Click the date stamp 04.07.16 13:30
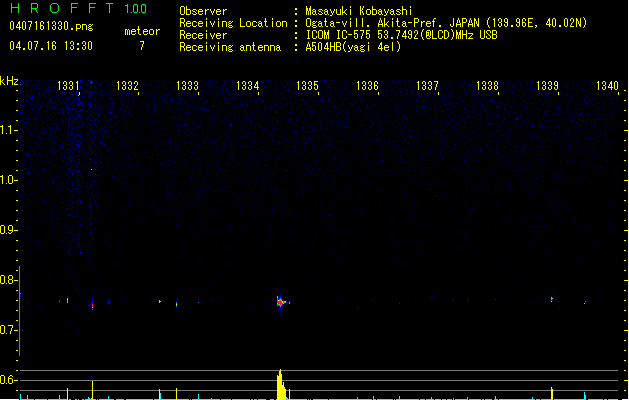Viewport: 629px width, 400px height. tap(51, 46)
